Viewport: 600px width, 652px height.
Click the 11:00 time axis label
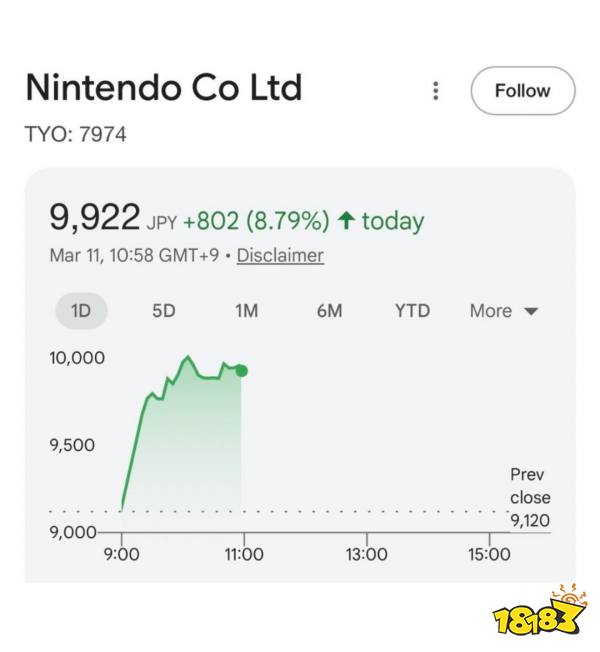tap(243, 554)
